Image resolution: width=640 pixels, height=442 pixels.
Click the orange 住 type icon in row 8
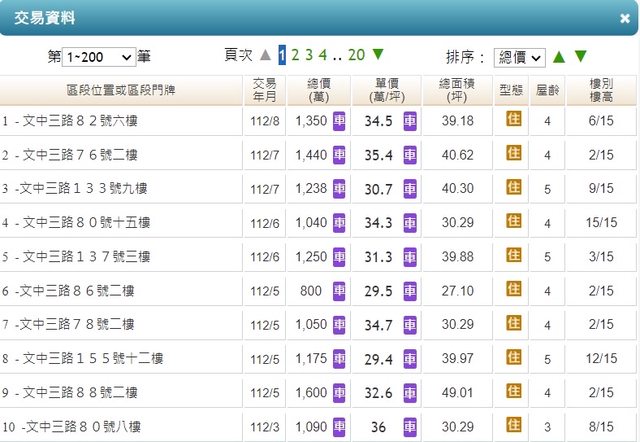(514, 357)
